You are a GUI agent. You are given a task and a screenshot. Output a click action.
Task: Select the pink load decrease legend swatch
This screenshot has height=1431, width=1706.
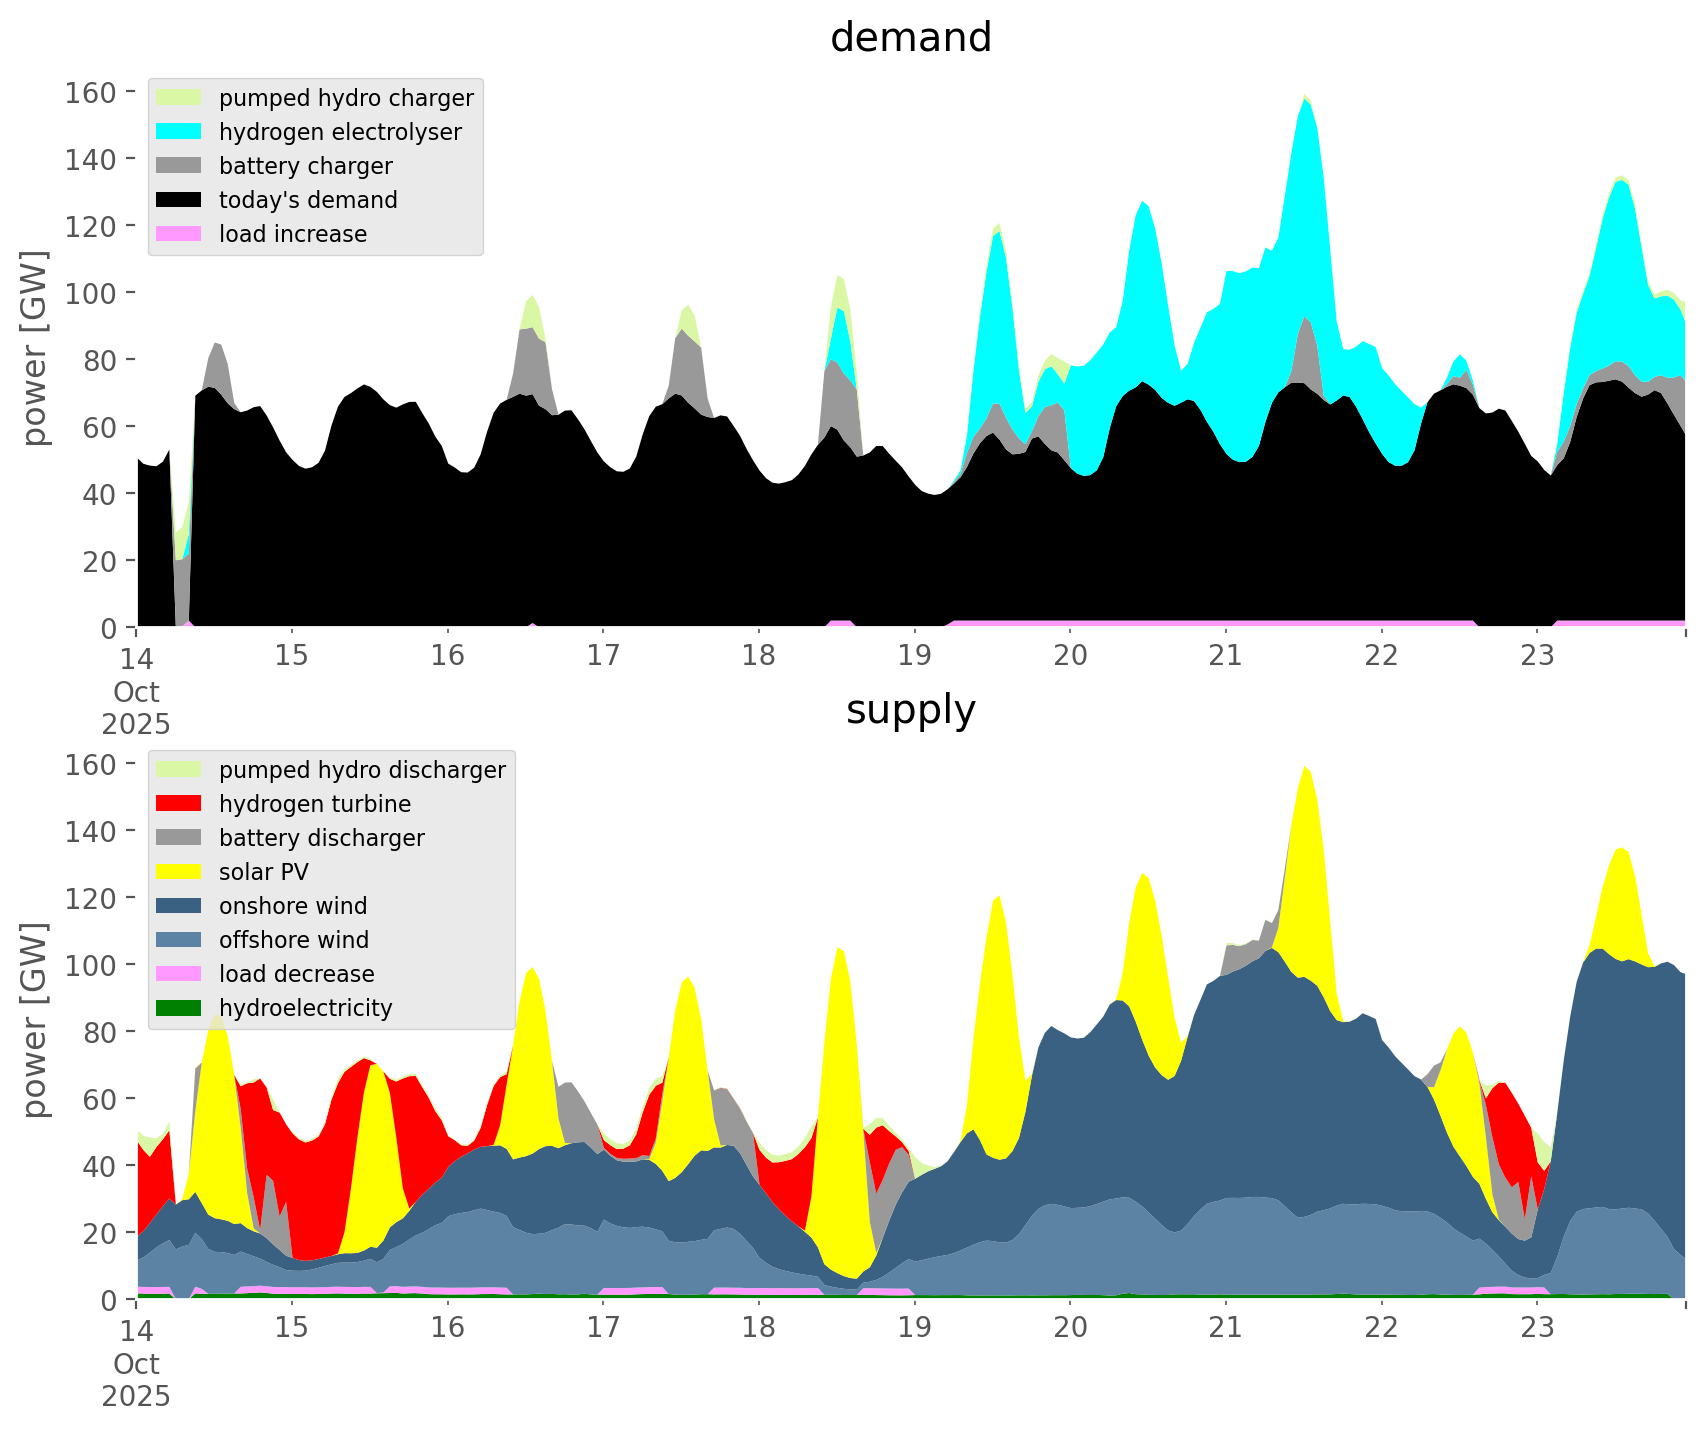(x=179, y=974)
